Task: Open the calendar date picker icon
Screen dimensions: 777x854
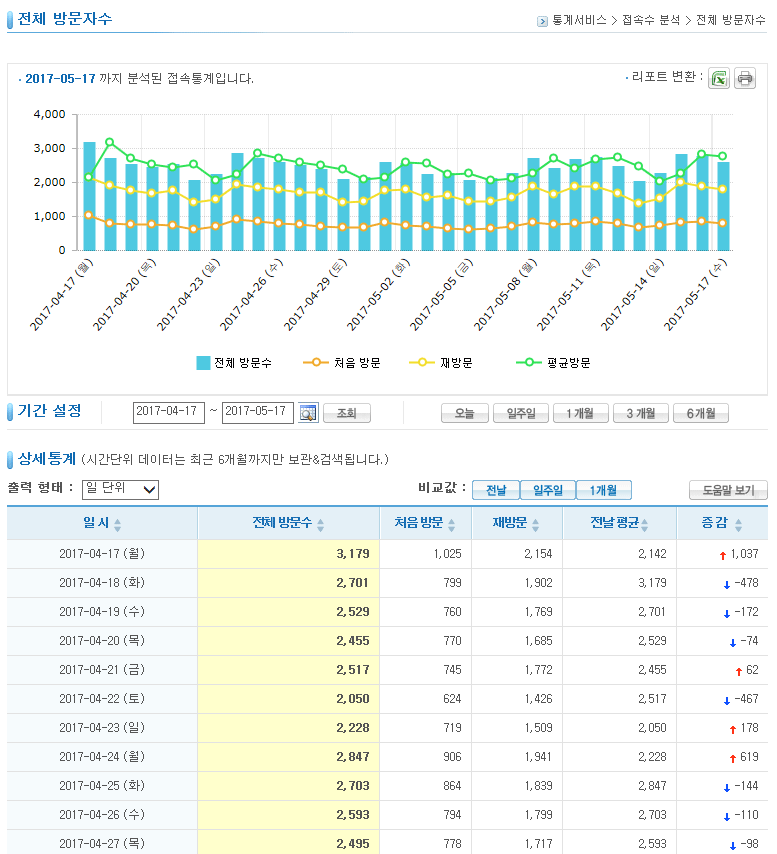Action: click(x=307, y=413)
